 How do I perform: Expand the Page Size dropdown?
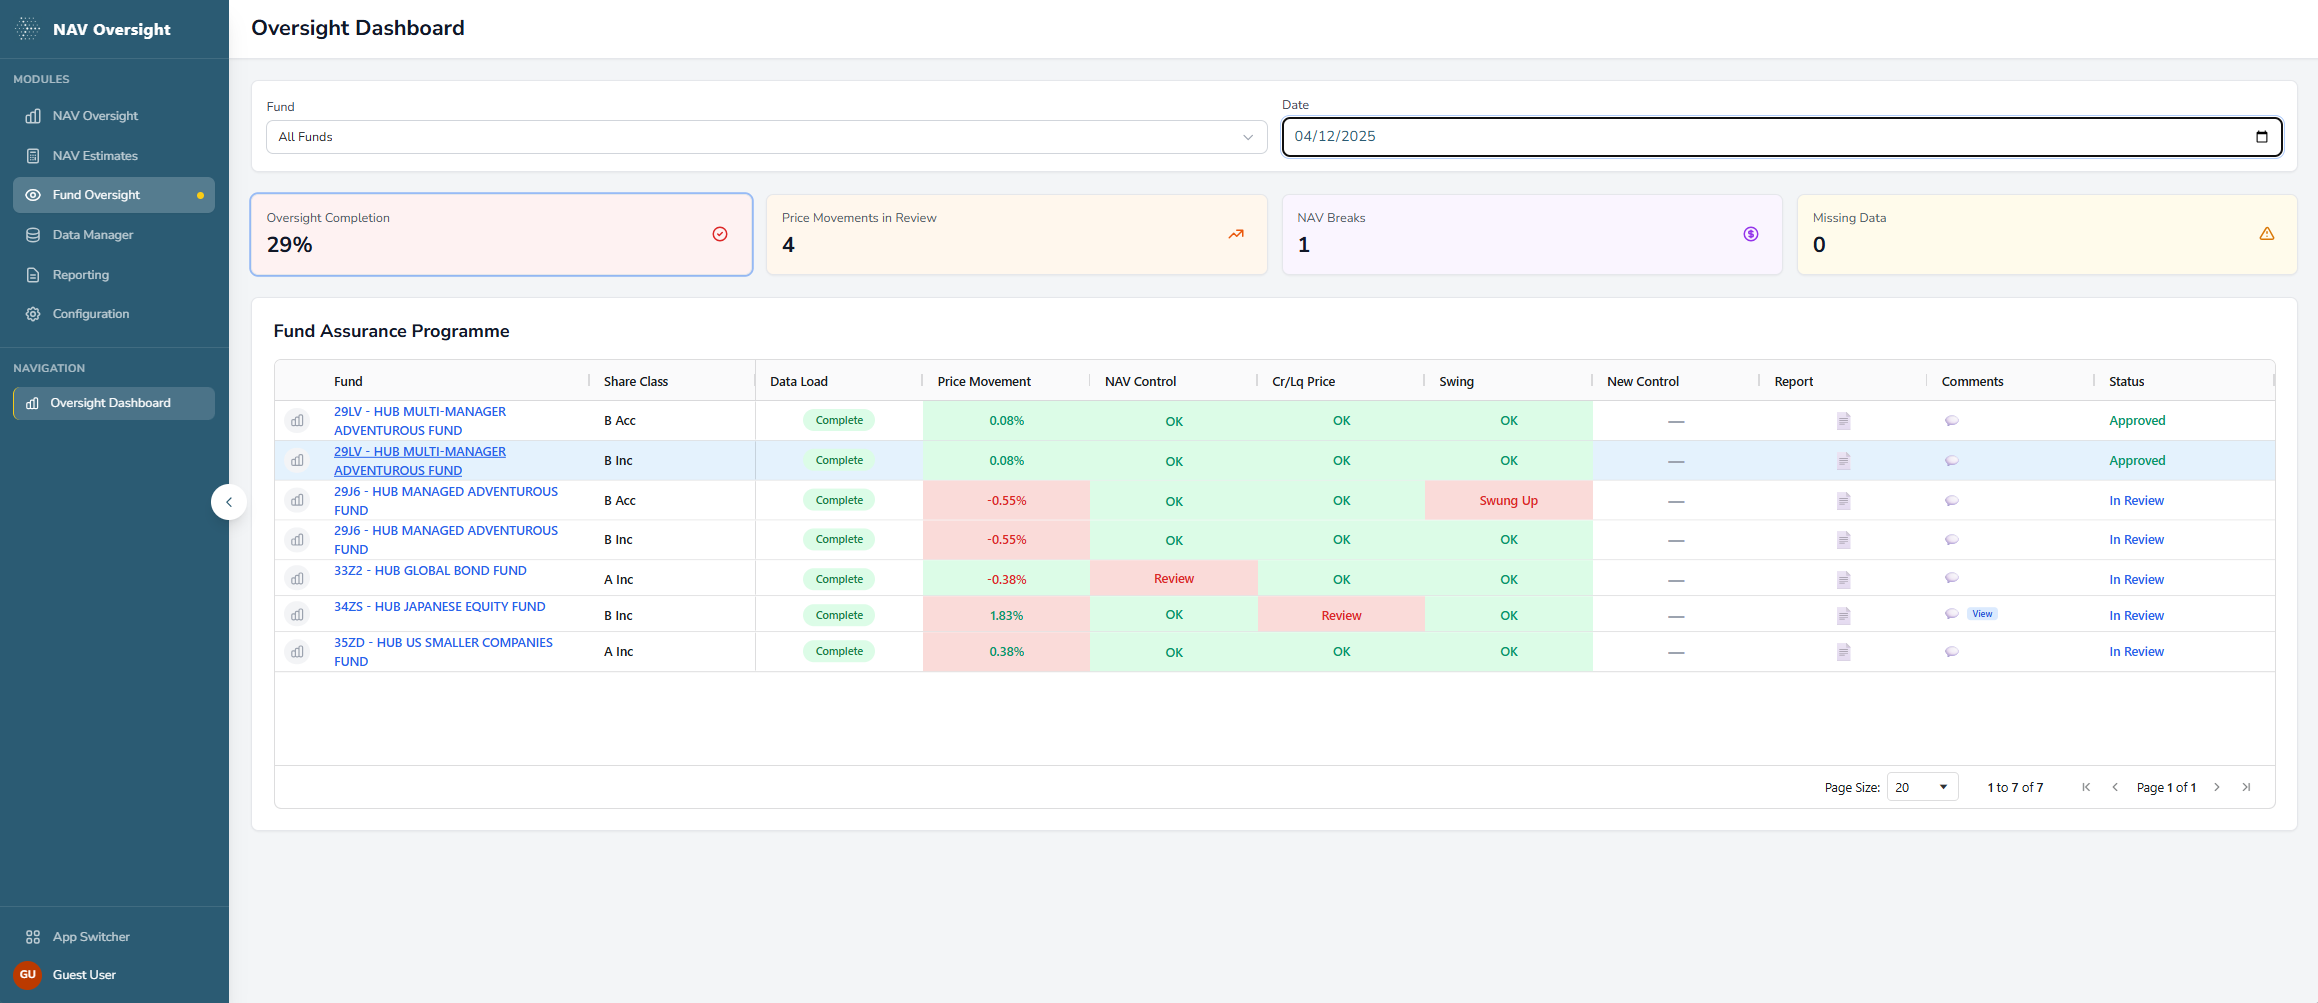click(1921, 787)
